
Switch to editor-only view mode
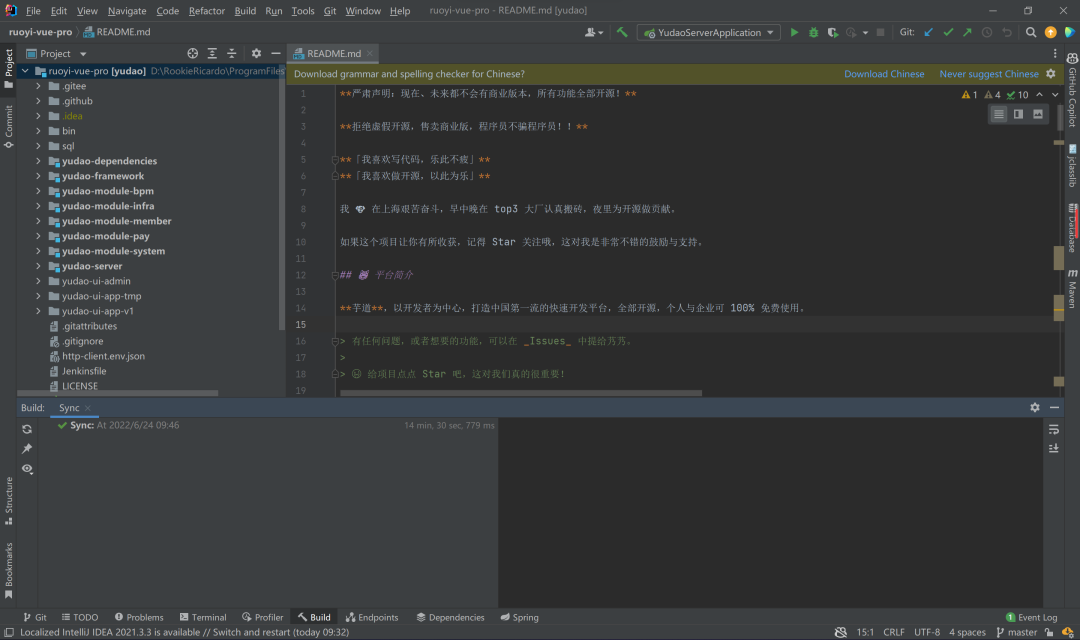(999, 114)
